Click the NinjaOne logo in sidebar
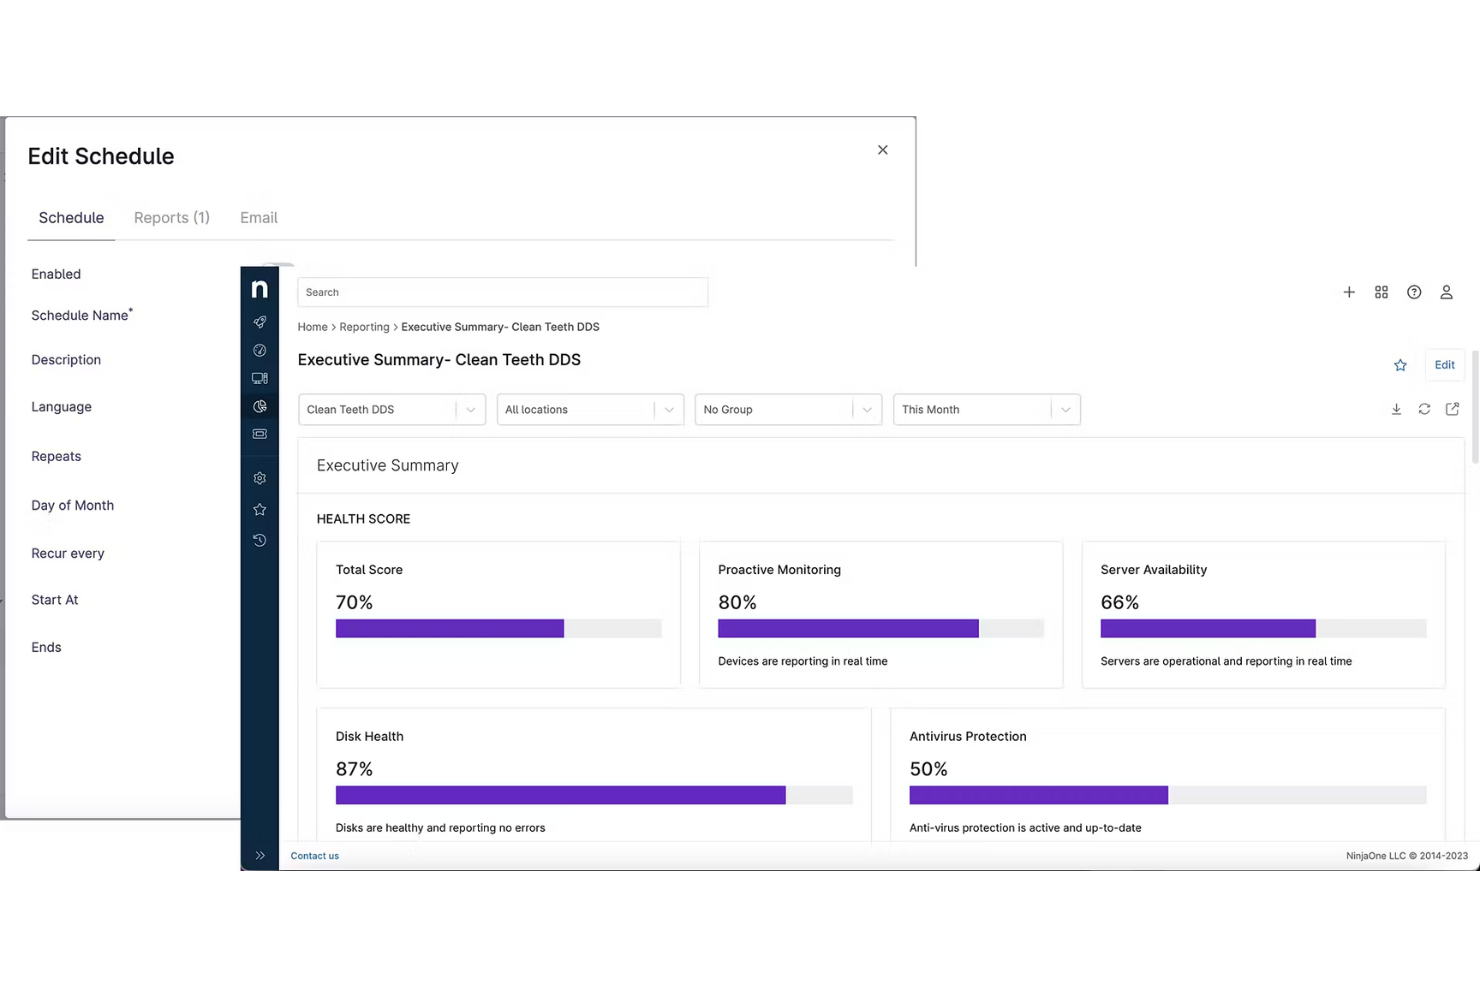Screen dimensions: 1480x987 pyautogui.click(x=259, y=289)
